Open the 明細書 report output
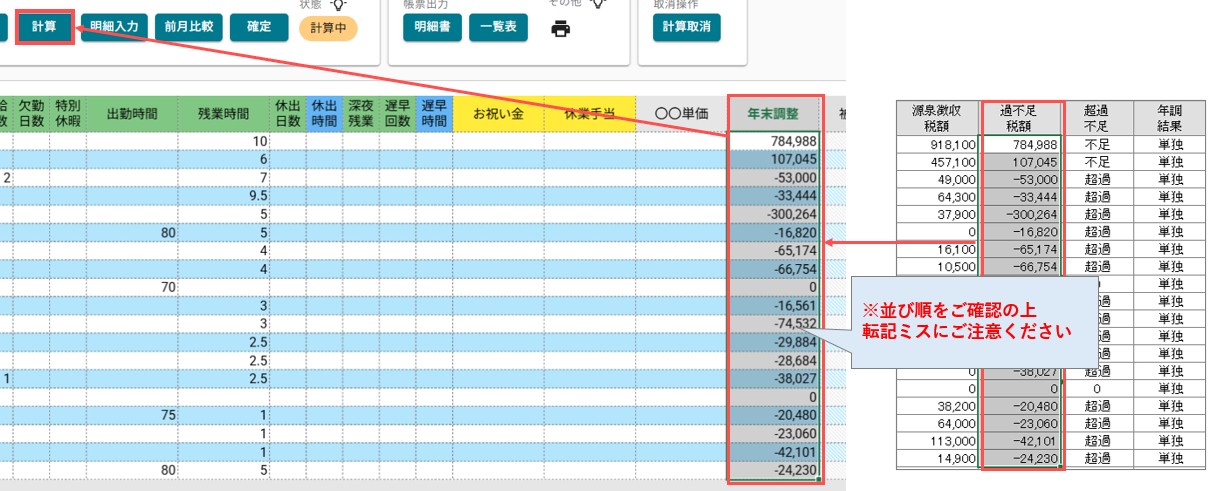1212x491 pixels. (432, 27)
